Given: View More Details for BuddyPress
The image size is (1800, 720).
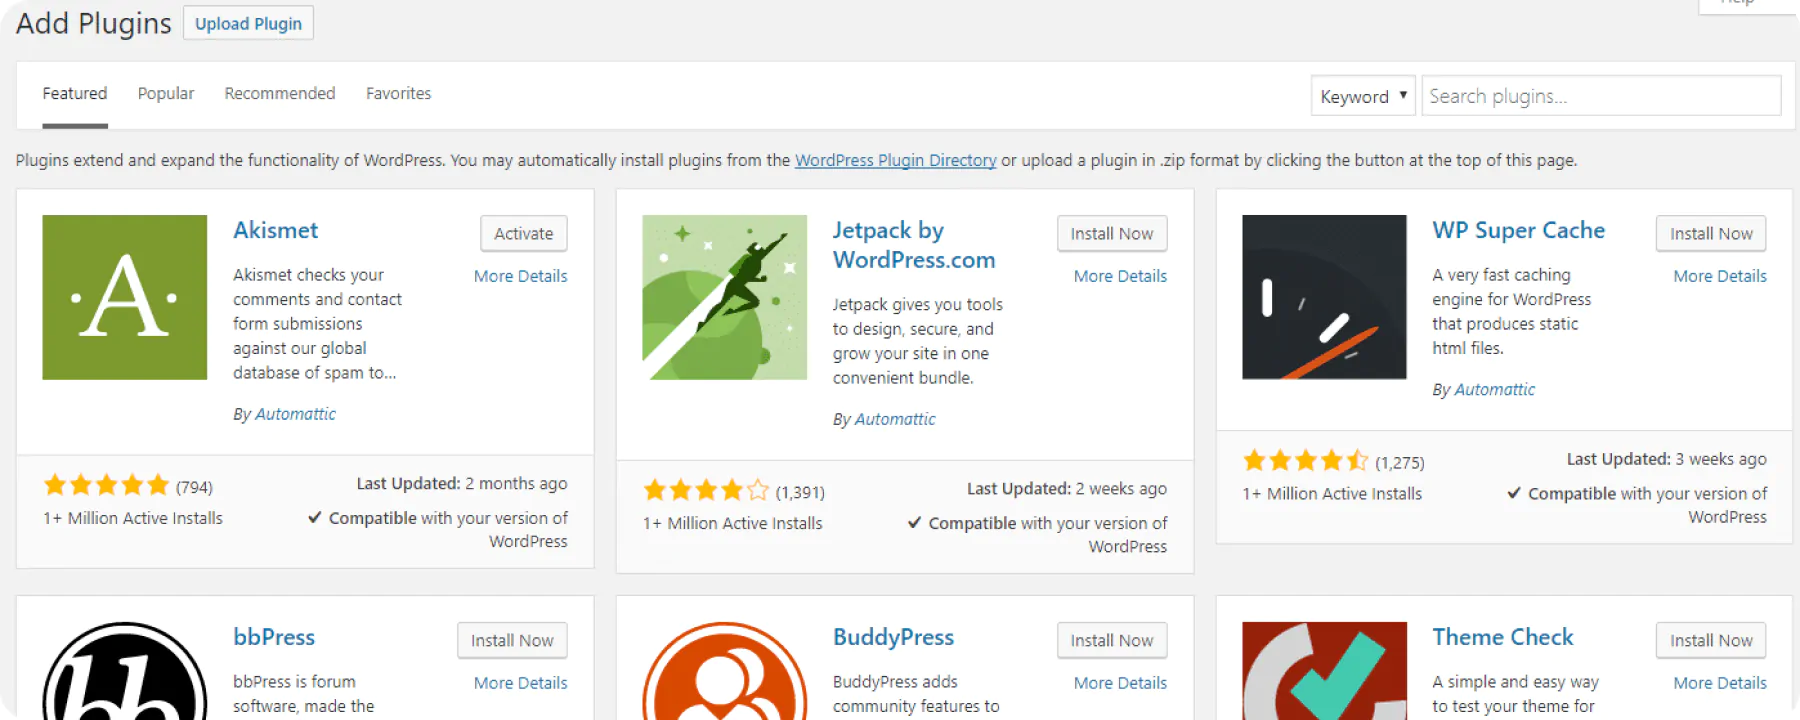Looking at the screenshot, I should [1120, 683].
